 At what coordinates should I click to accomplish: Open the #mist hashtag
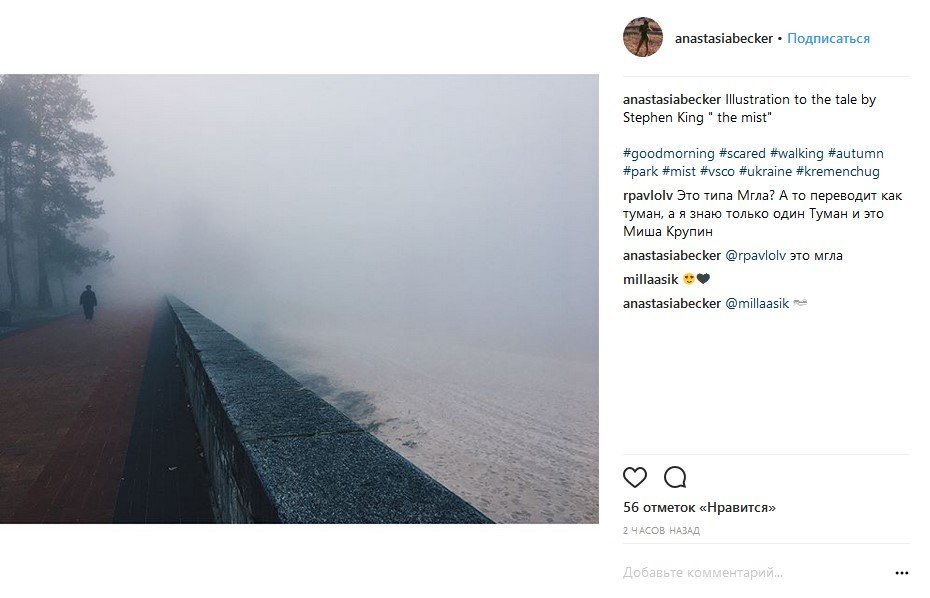tap(679, 172)
